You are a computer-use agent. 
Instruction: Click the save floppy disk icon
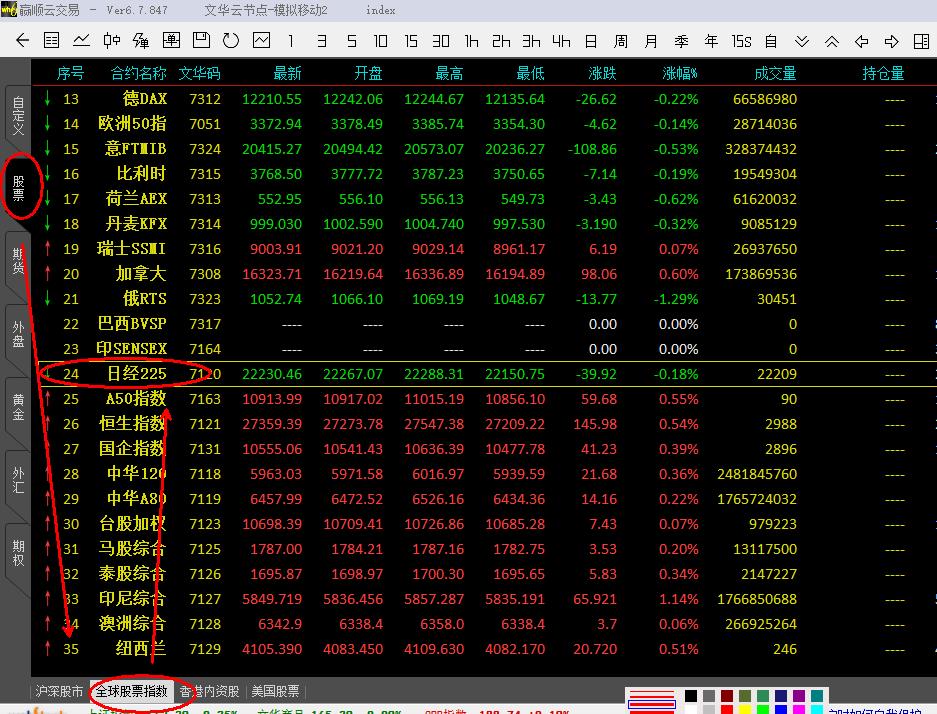point(201,41)
